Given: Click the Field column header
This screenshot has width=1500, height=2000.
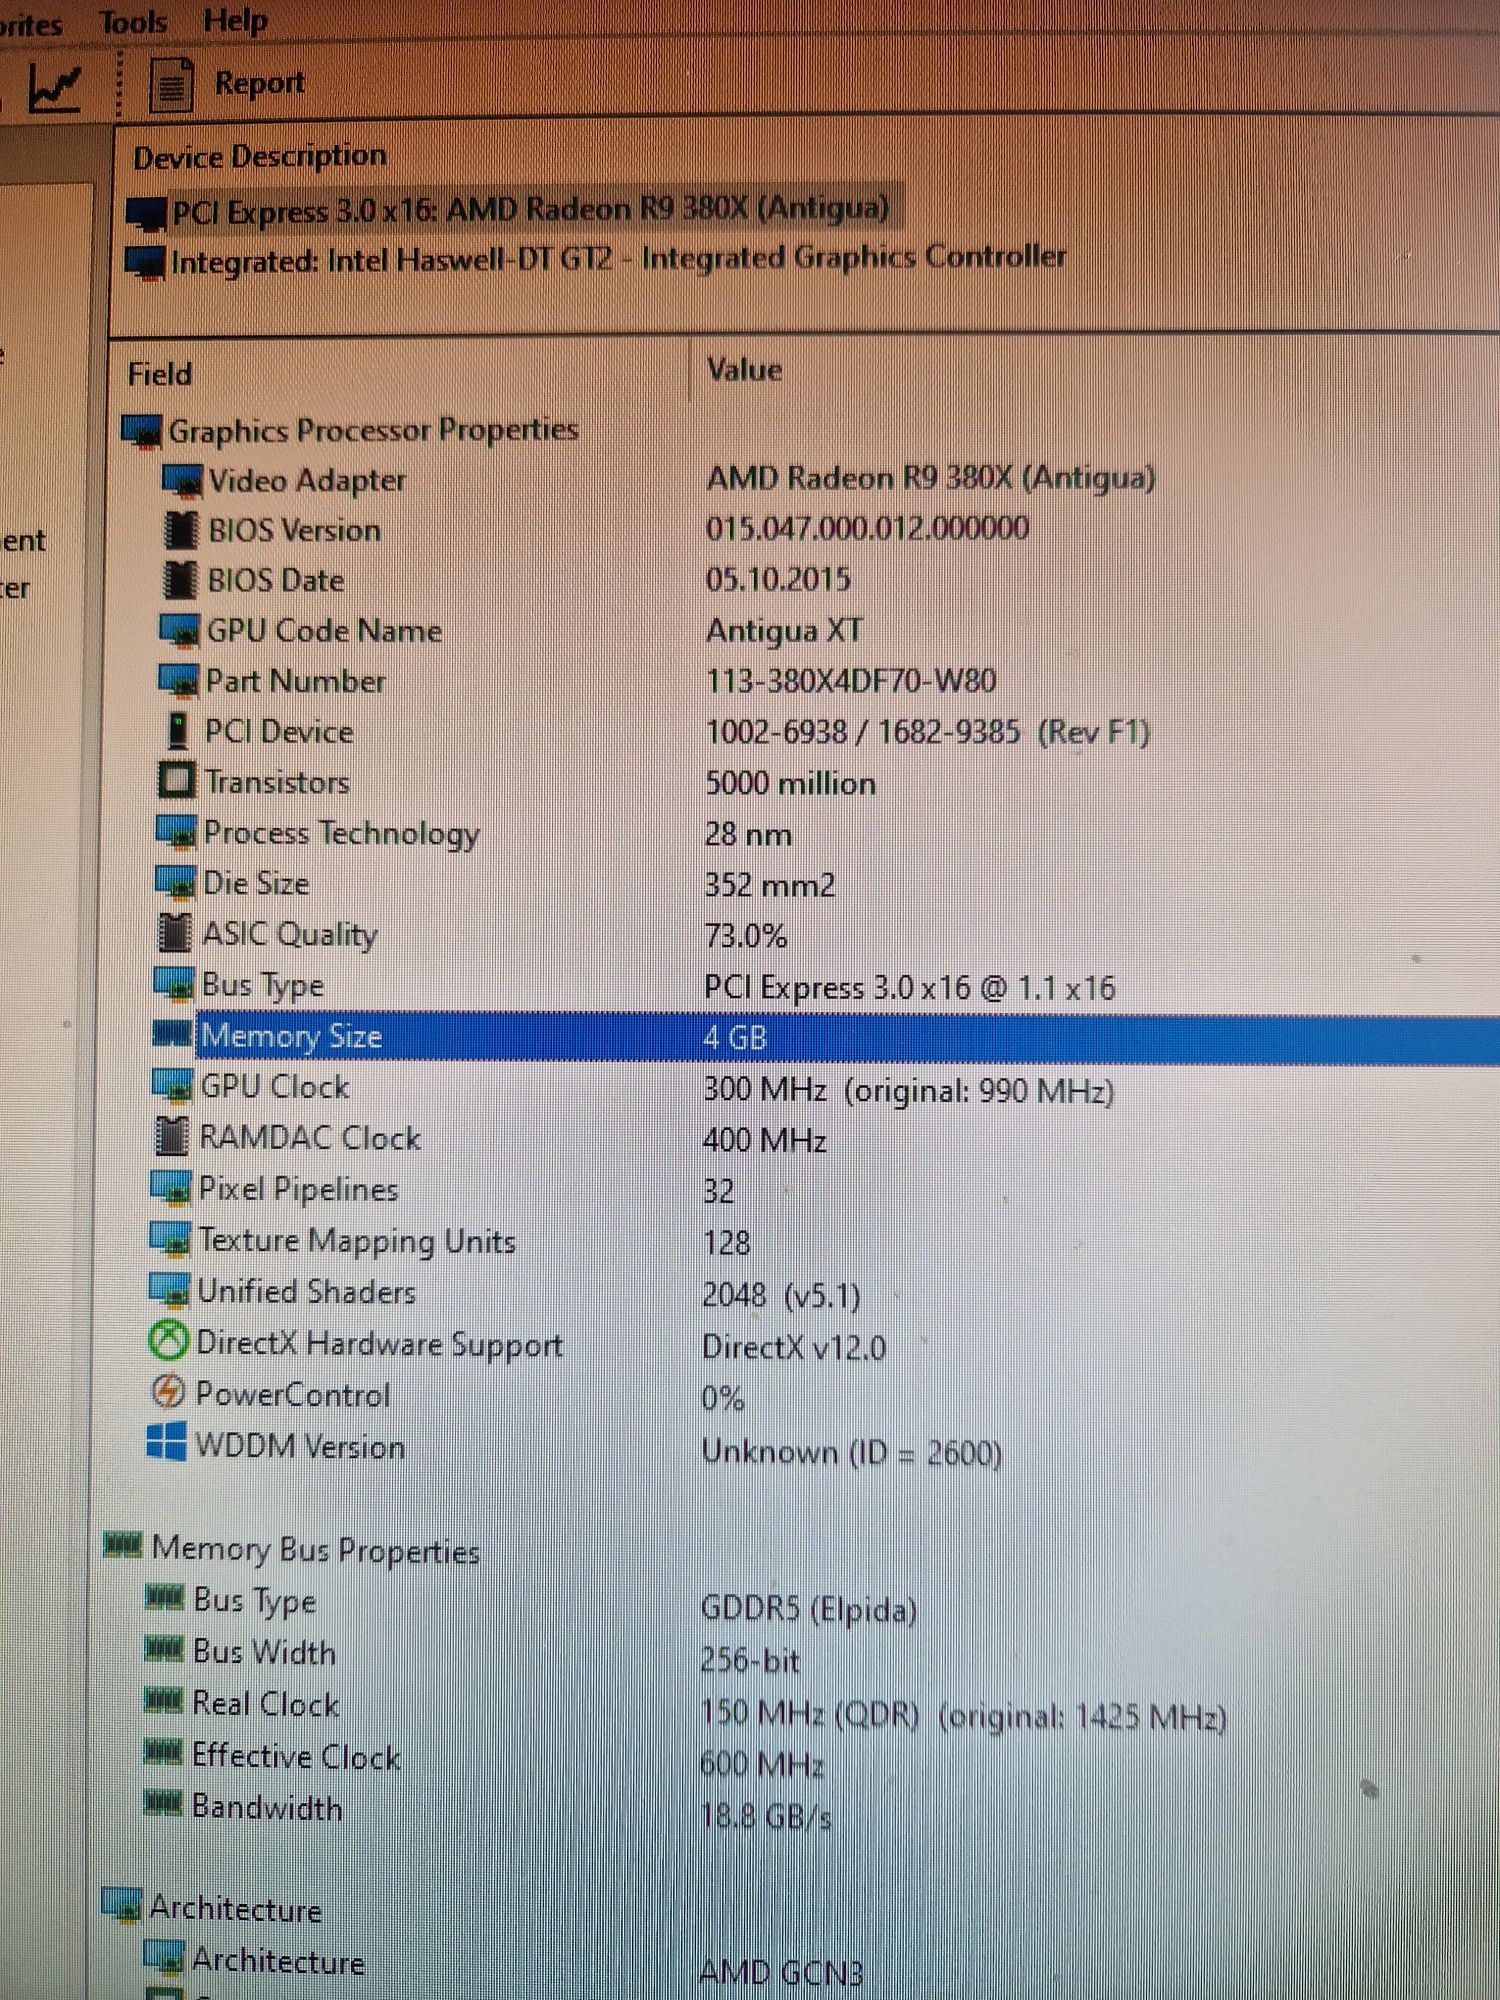Looking at the screenshot, I should [160, 374].
